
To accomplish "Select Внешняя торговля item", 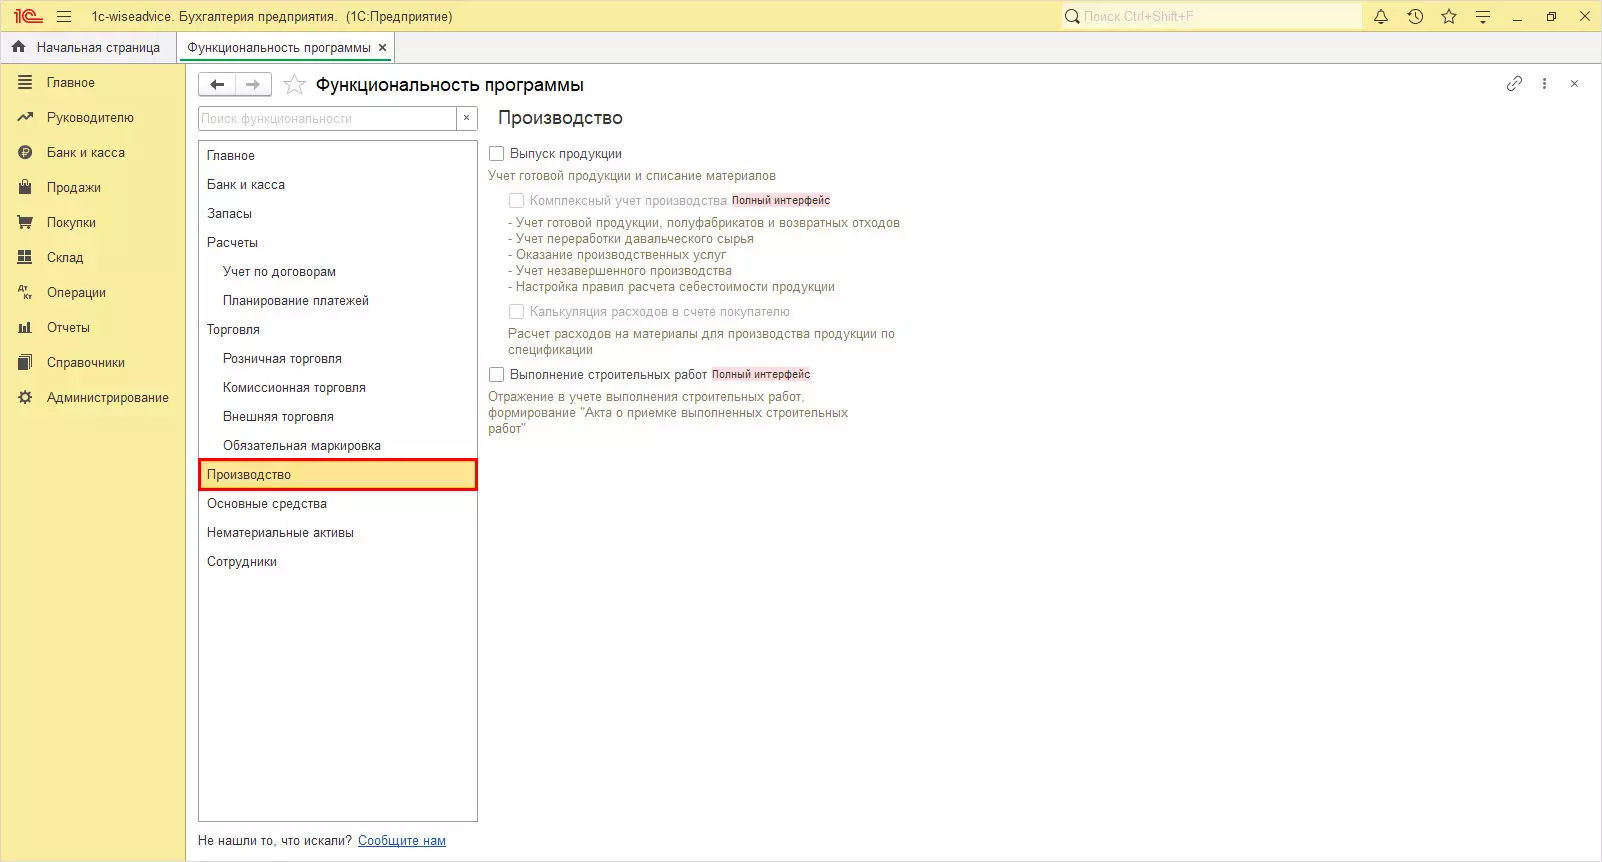I will [x=338, y=416].
